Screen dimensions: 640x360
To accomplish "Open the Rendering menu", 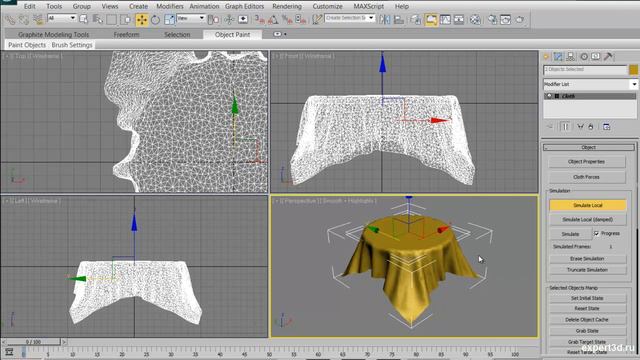I will [287, 7].
